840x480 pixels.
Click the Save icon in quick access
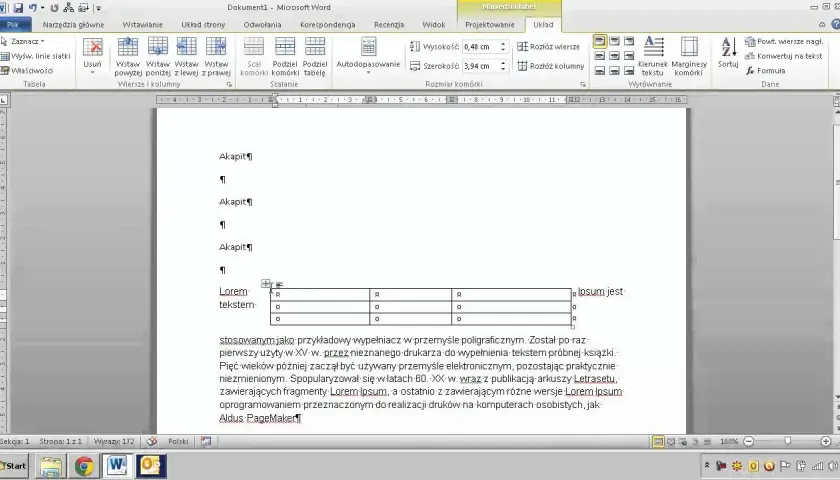[x=18, y=8]
